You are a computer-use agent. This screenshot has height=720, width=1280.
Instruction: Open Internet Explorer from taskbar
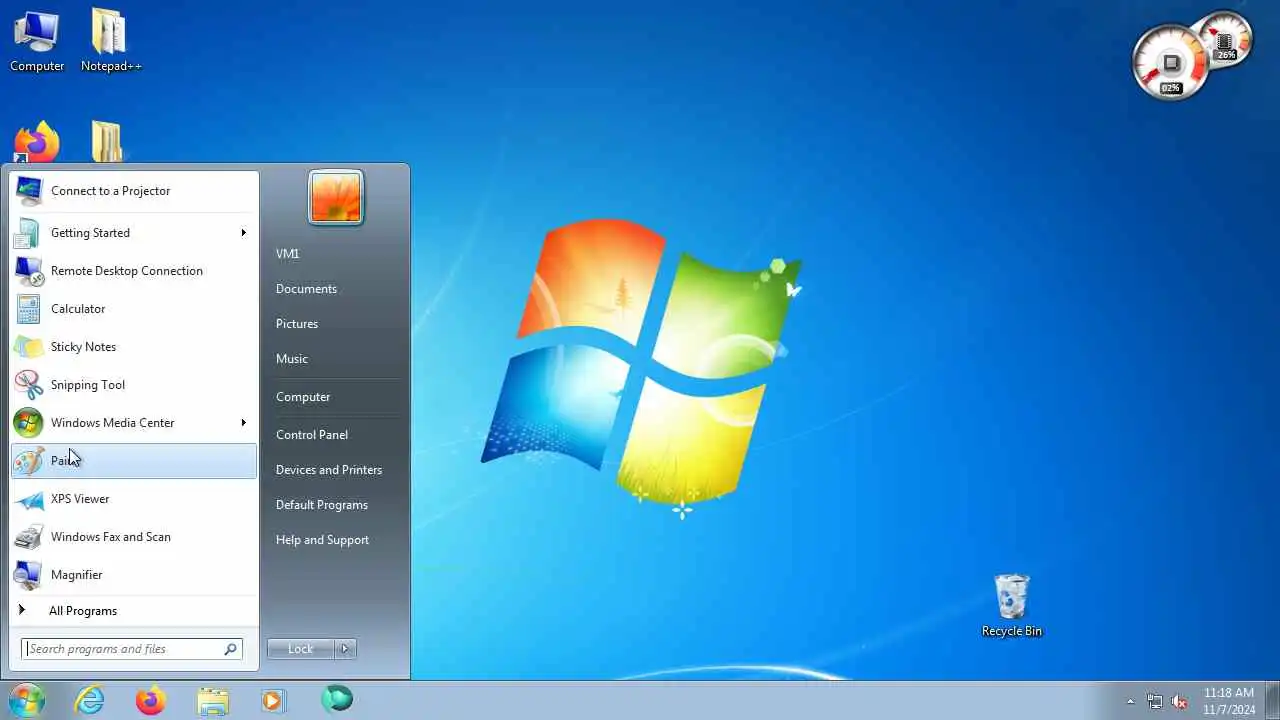(90, 701)
